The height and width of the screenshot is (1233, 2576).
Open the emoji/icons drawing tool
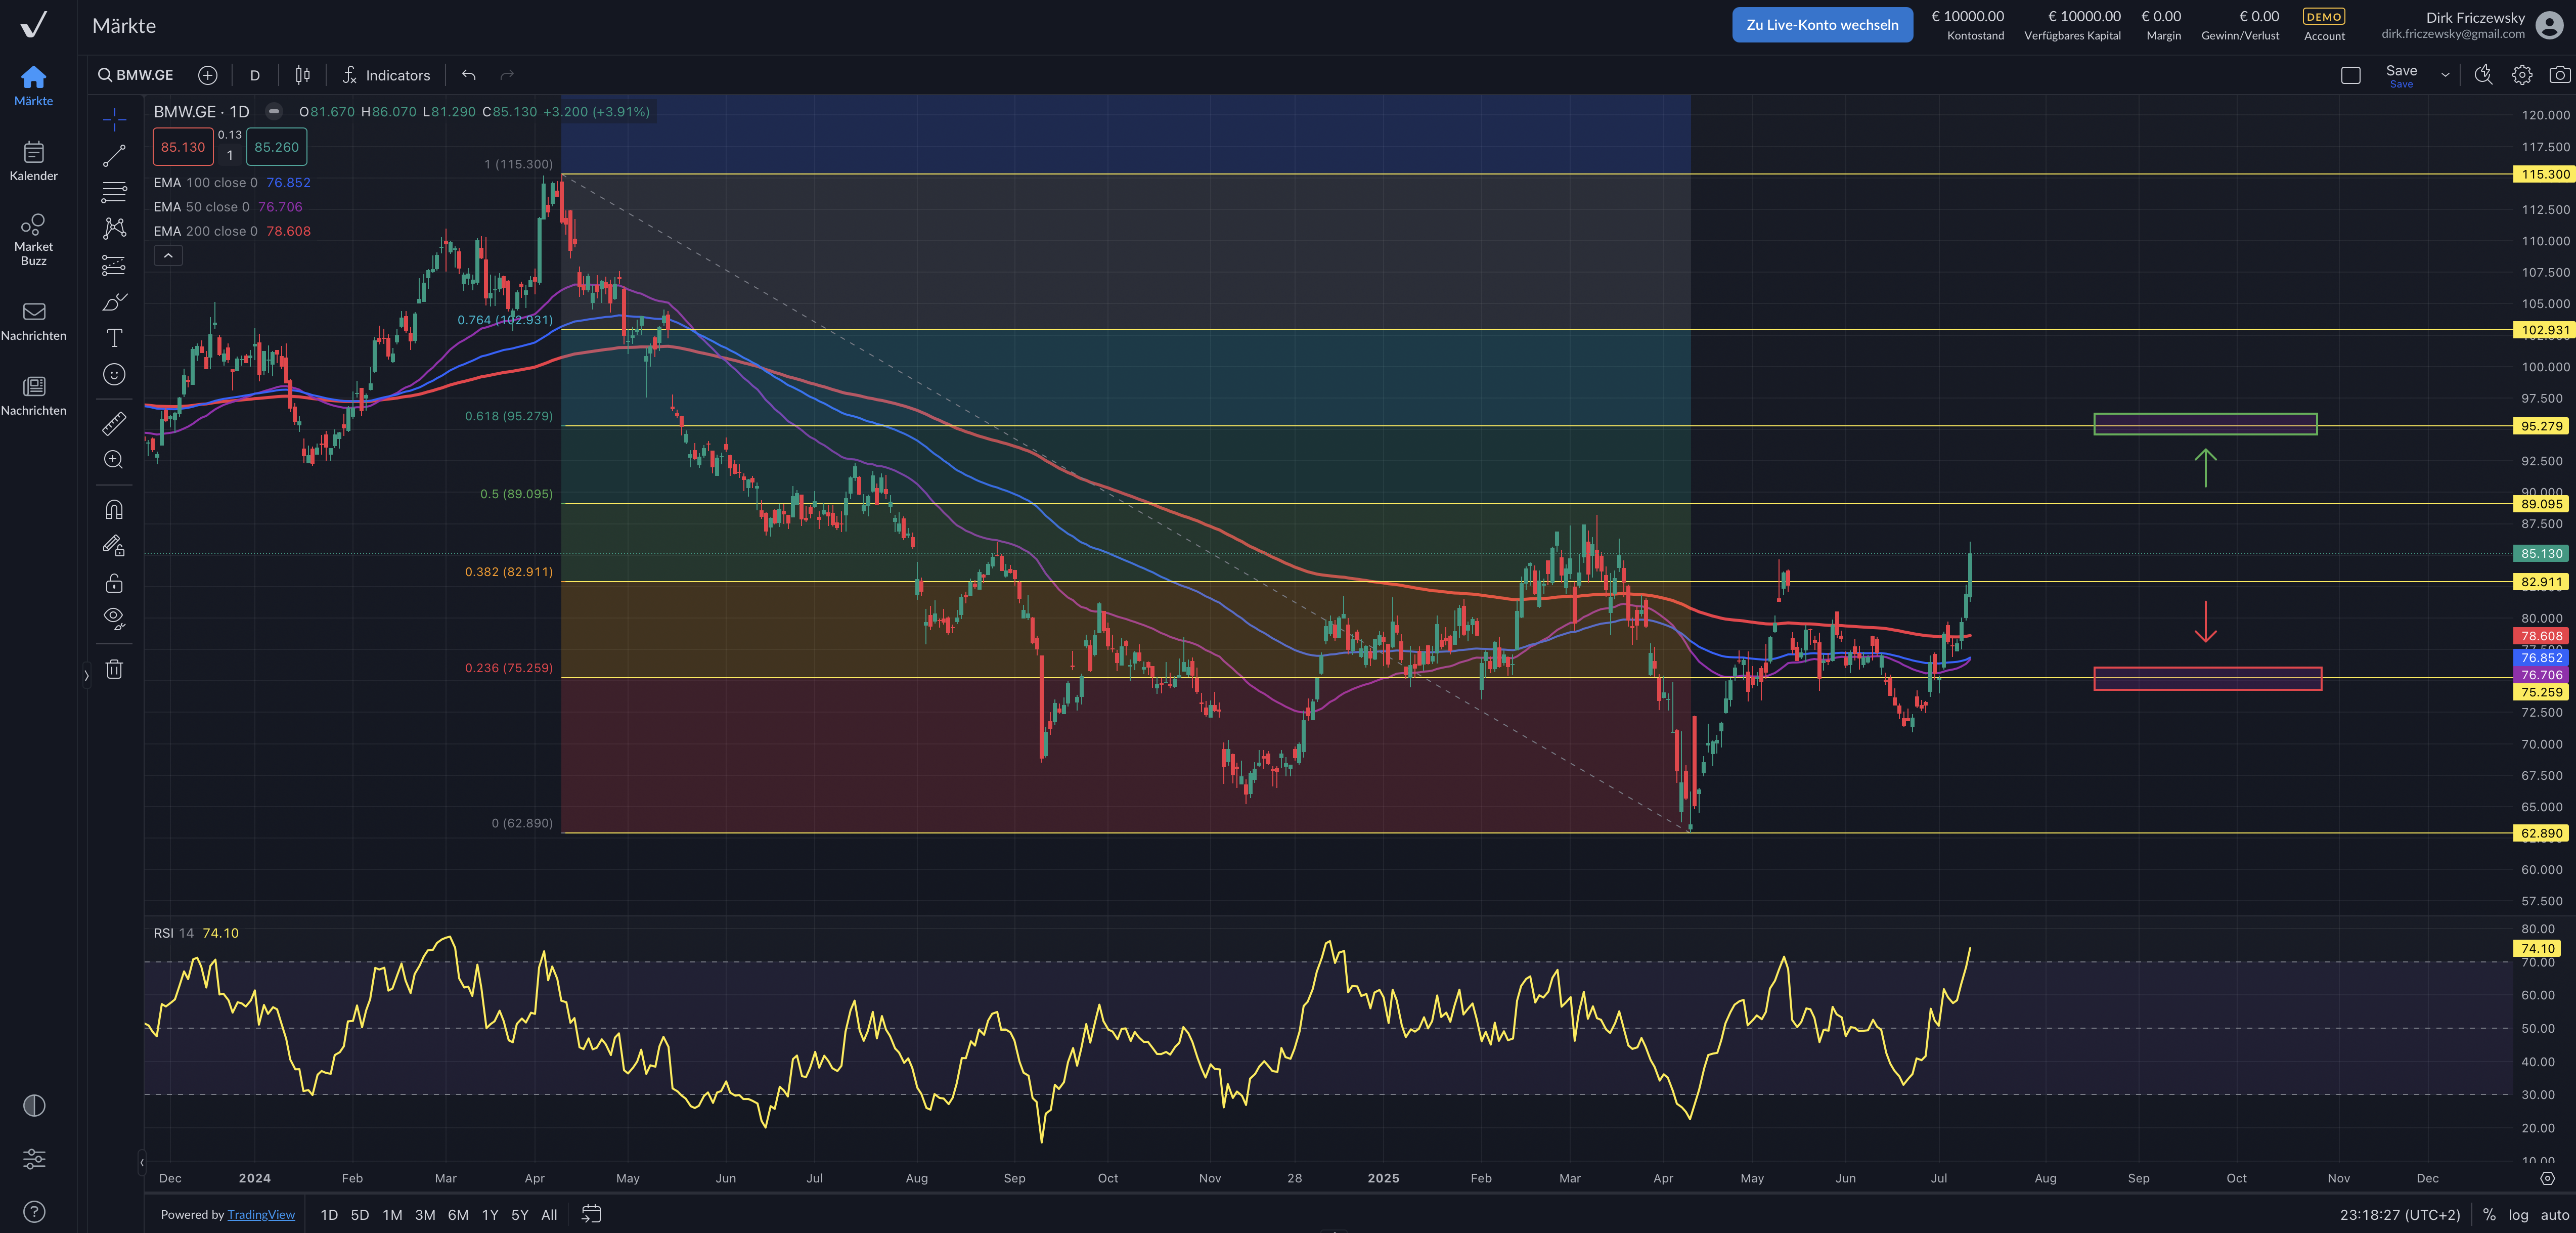coord(114,374)
